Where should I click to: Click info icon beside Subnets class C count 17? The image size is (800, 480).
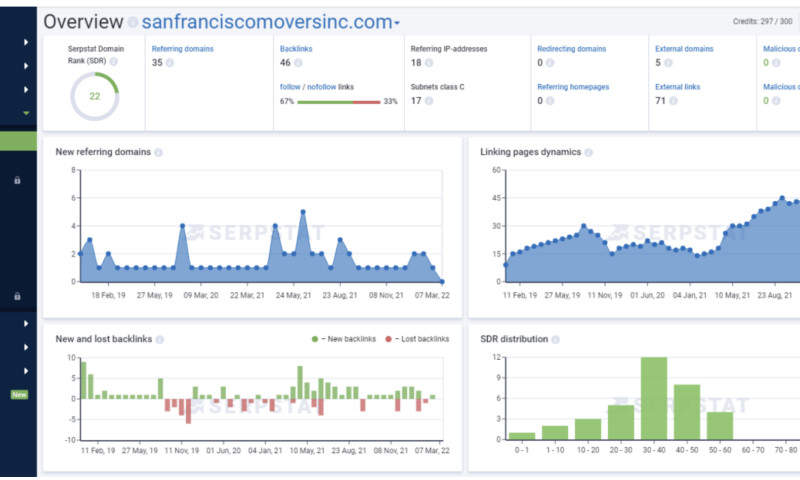[x=429, y=101]
